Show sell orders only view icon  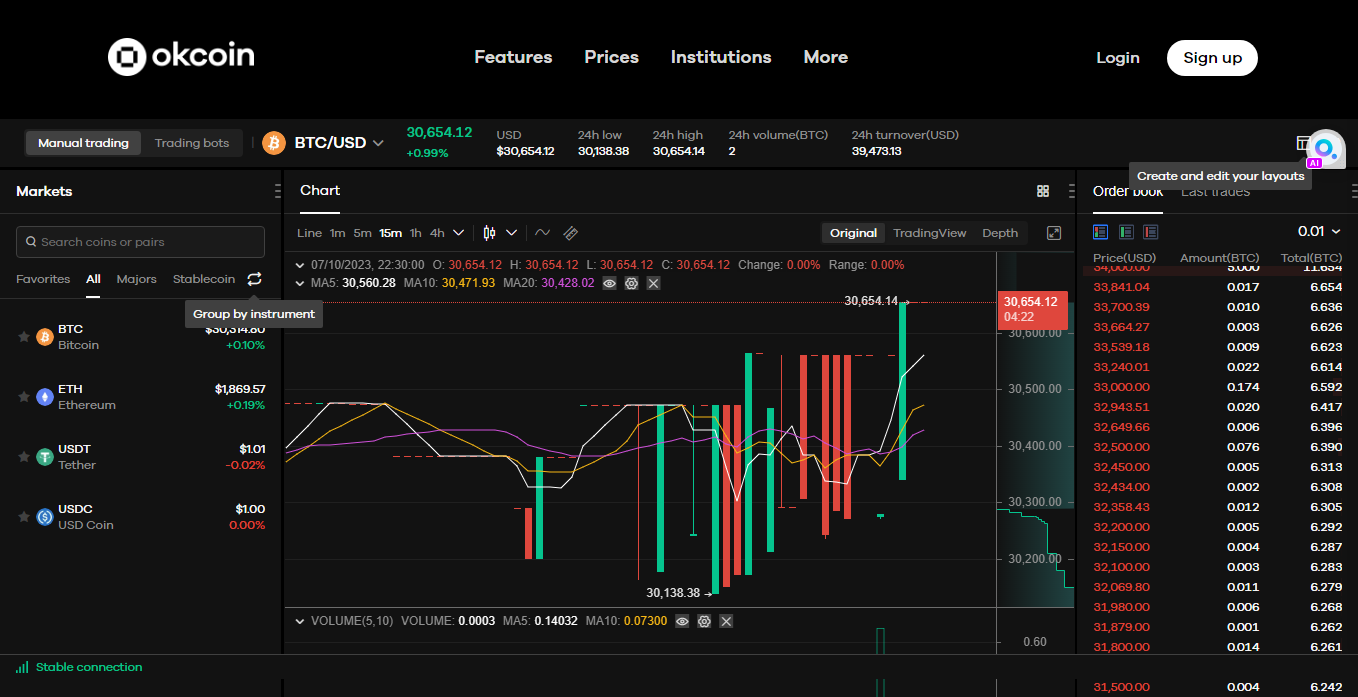point(1151,232)
